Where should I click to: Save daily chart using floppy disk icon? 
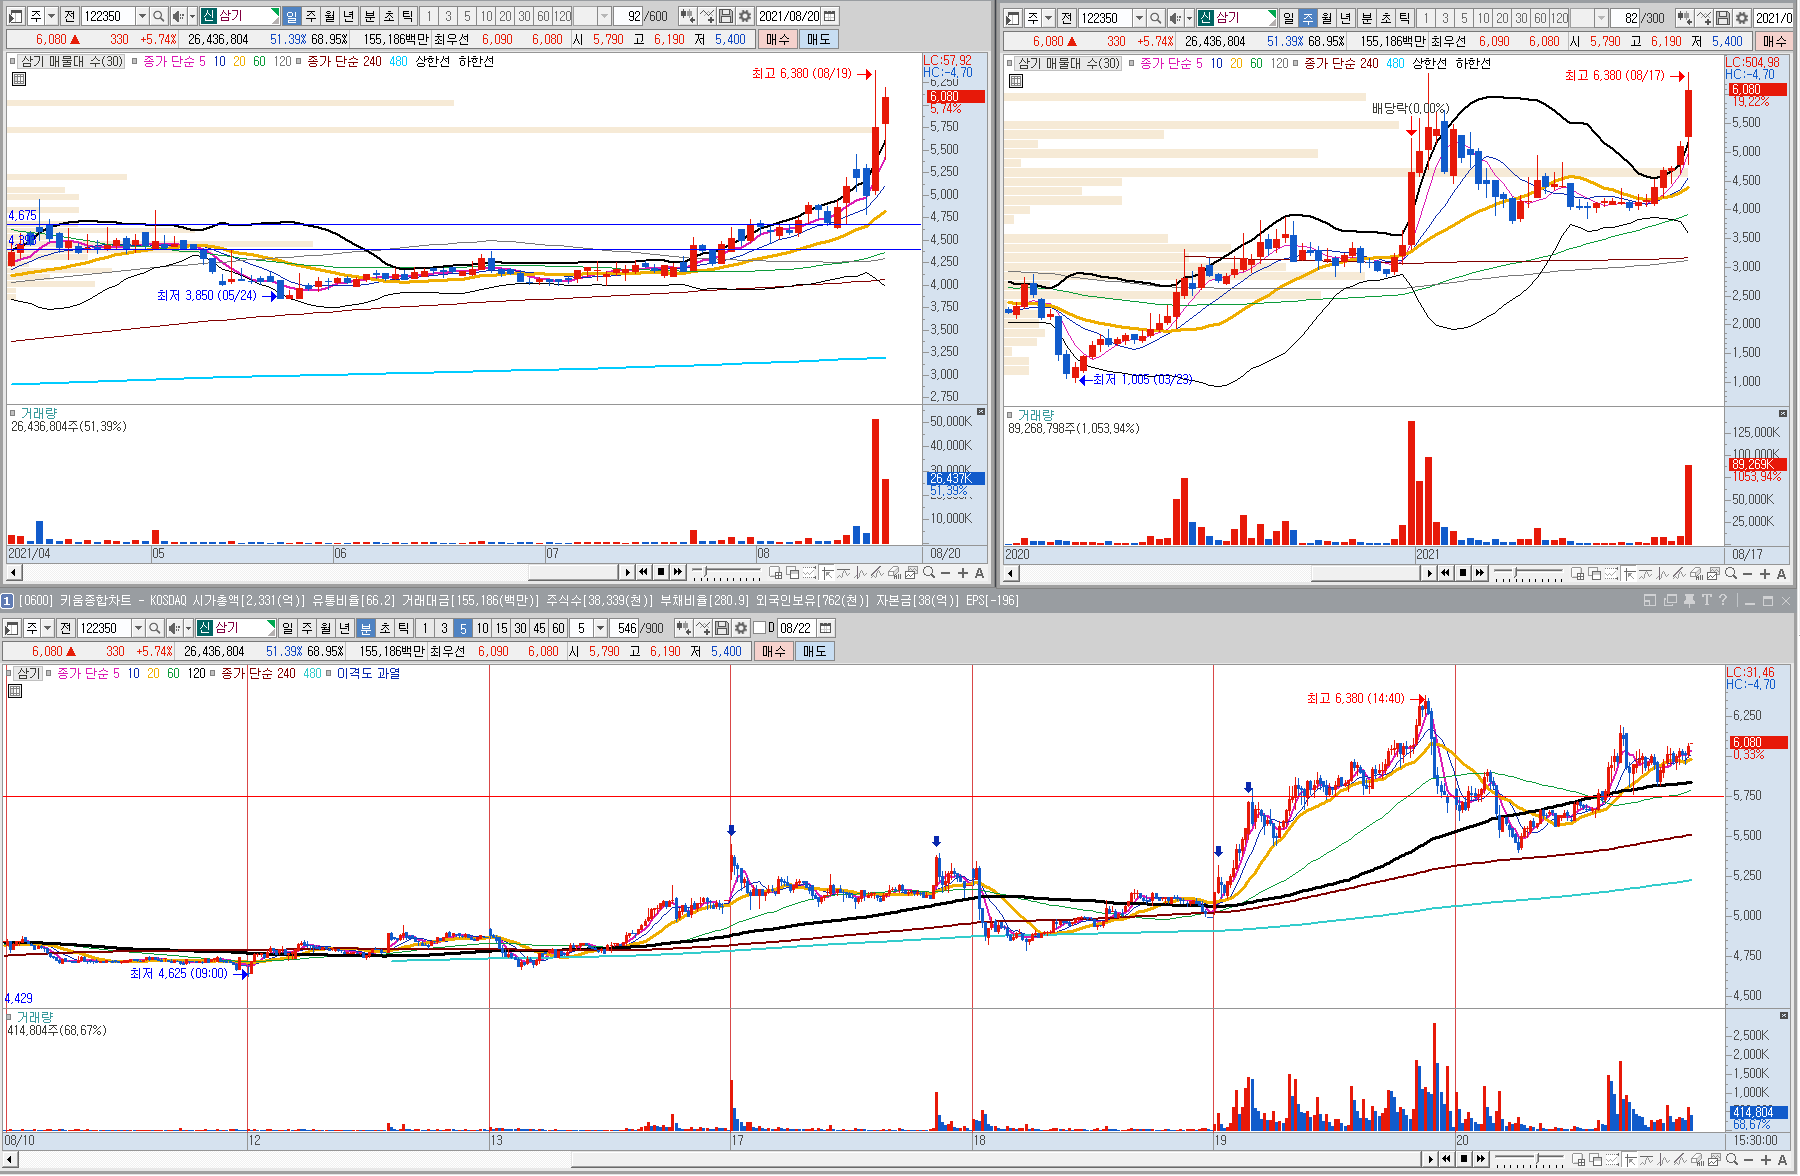(x=726, y=16)
